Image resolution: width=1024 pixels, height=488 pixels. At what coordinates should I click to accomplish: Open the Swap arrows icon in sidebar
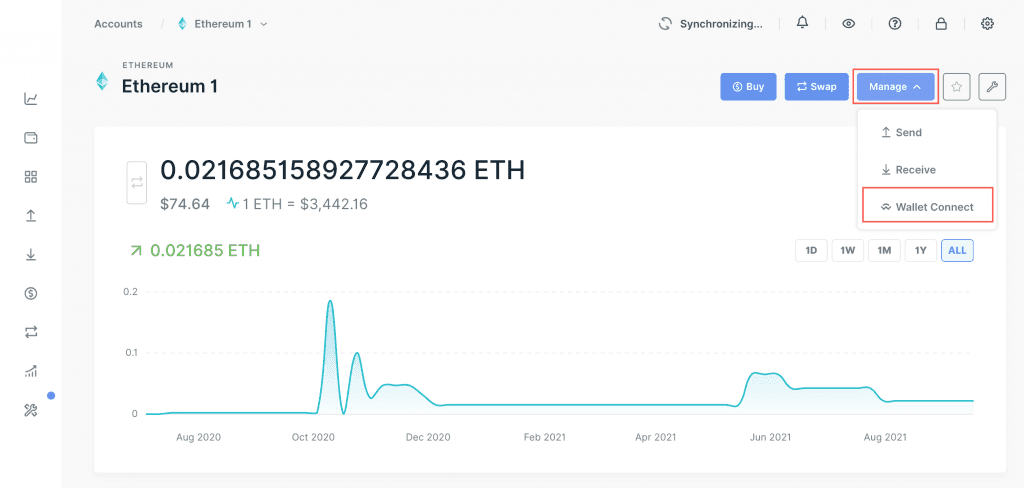pyautogui.click(x=31, y=332)
